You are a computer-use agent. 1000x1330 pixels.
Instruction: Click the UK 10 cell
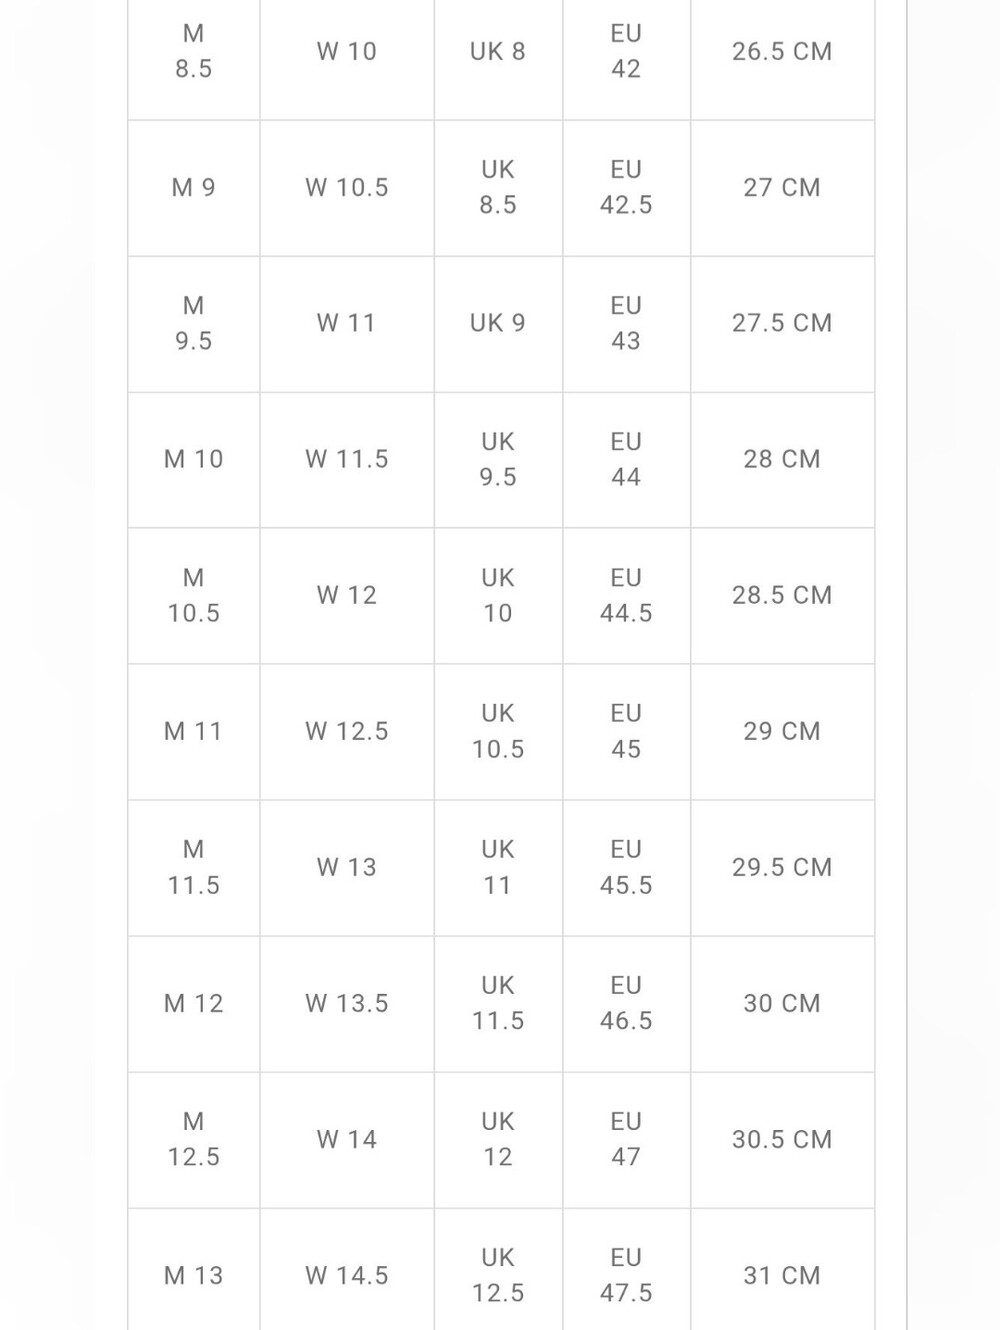(498, 596)
